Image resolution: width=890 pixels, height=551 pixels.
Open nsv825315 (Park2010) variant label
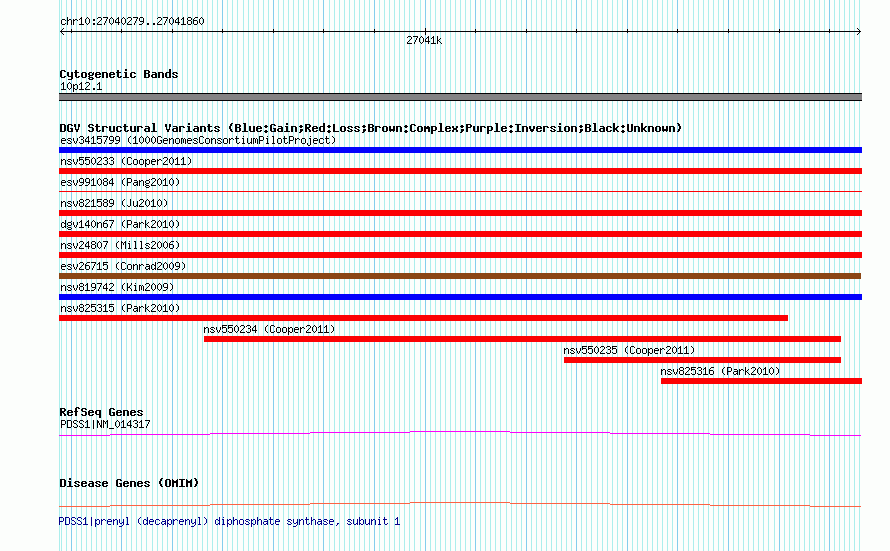tap(120, 308)
